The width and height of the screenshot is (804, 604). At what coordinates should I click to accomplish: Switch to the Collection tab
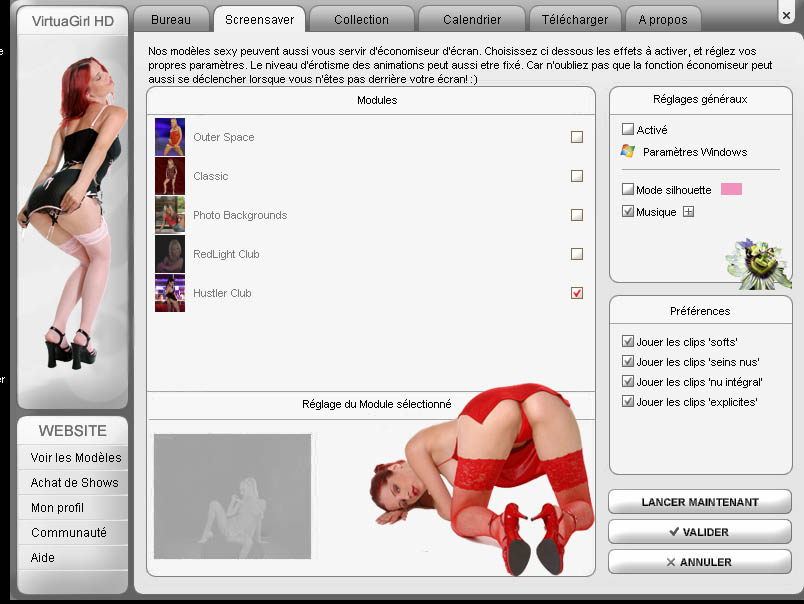[x=361, y=19]
